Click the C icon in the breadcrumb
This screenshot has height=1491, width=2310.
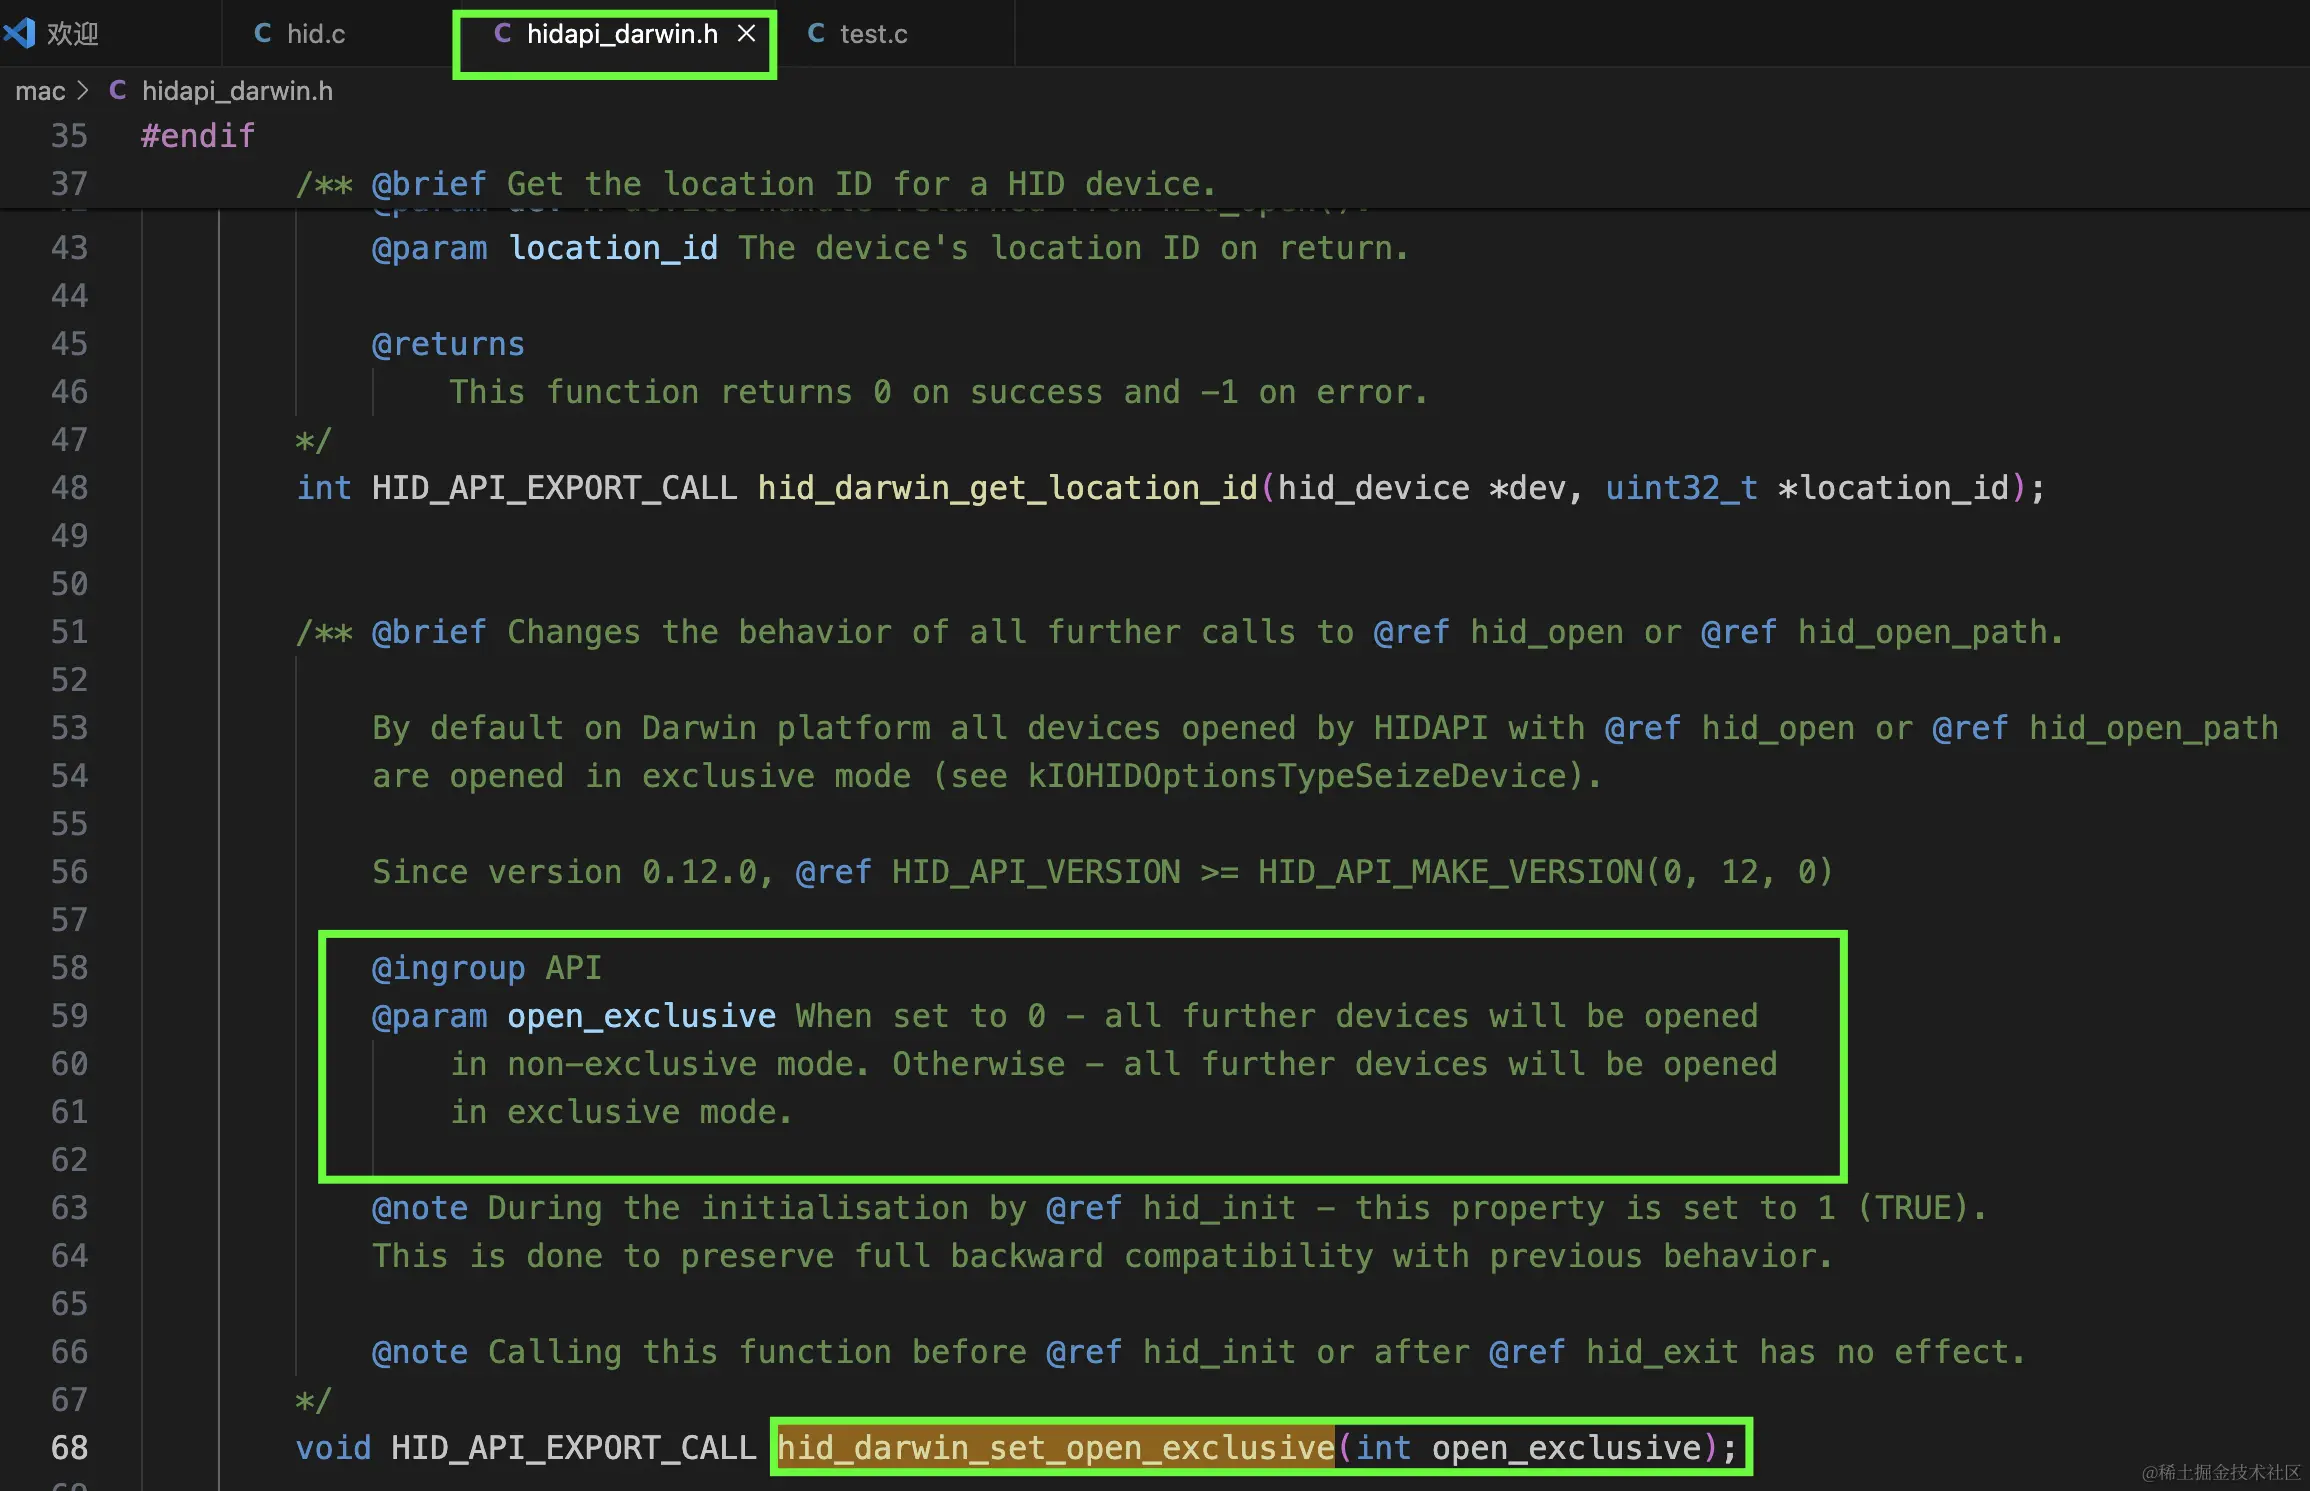(118, 91)
